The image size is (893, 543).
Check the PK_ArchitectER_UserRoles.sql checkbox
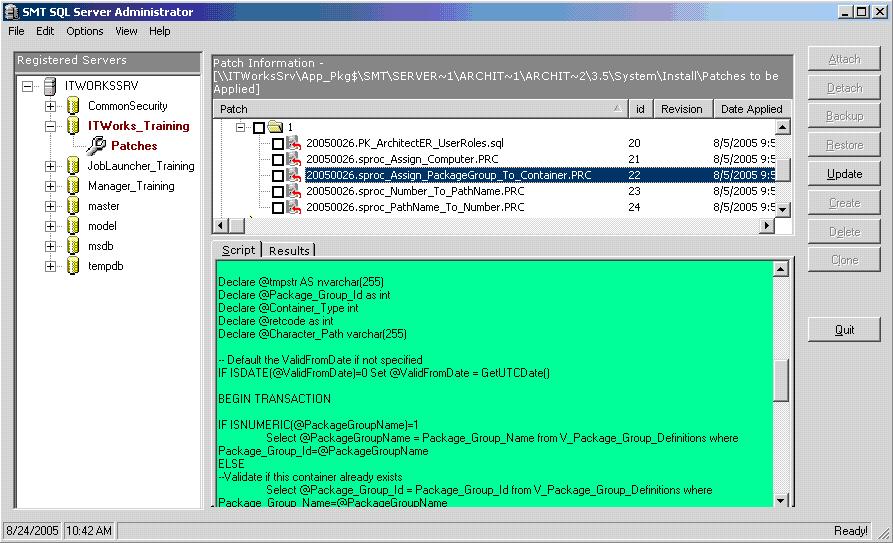click(278, 144)
